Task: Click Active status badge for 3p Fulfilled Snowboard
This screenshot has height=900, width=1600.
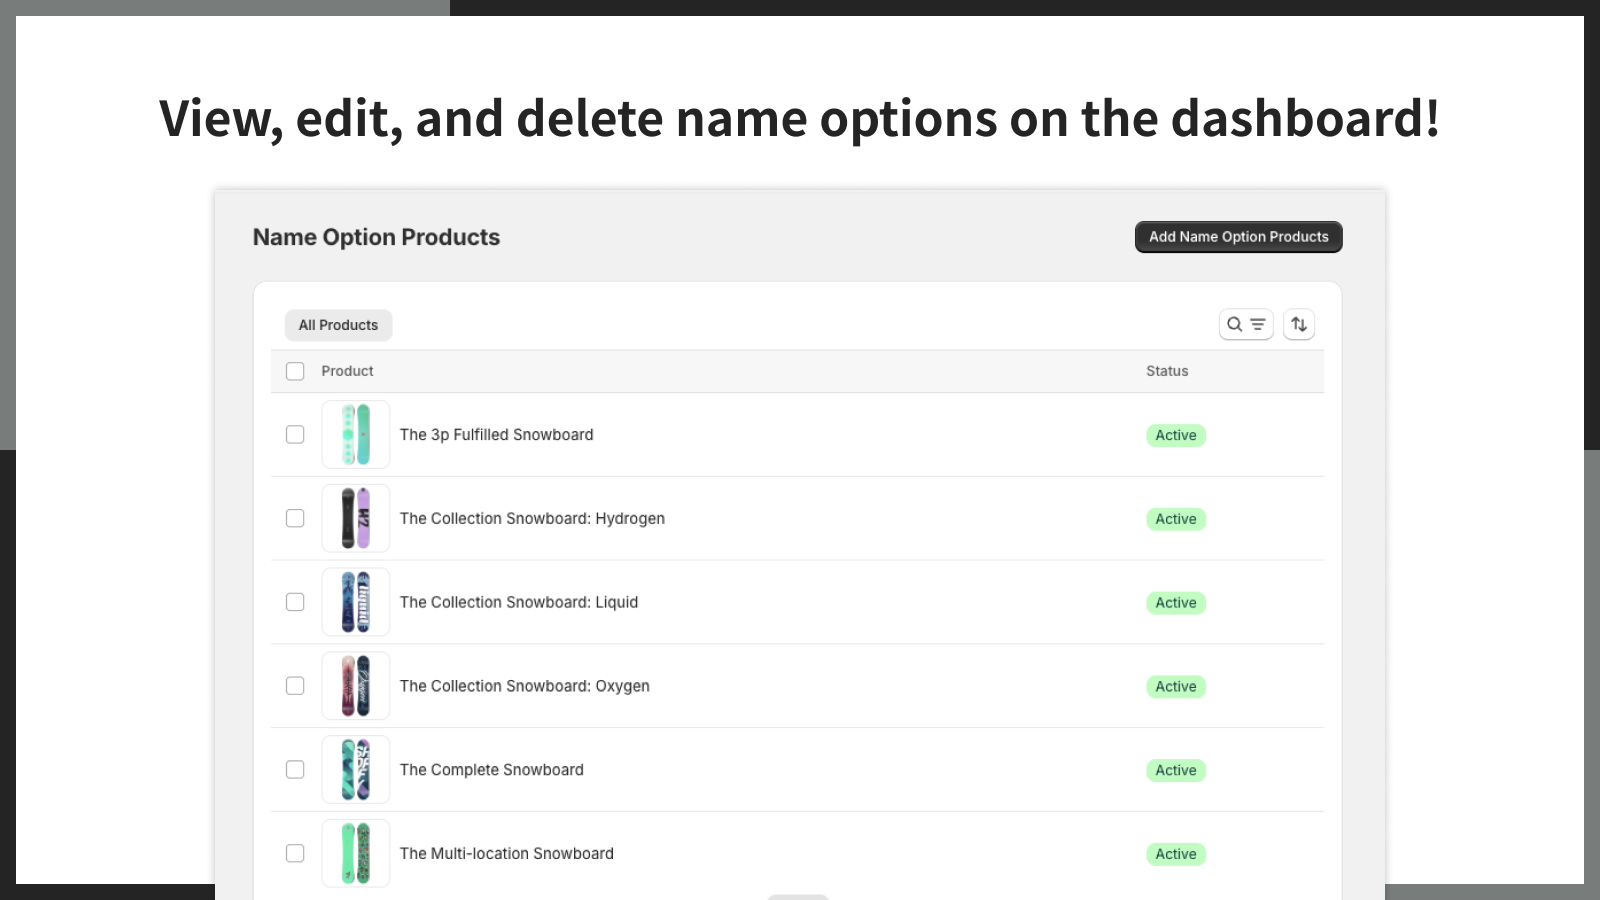Action: [x=1175, y=435]
